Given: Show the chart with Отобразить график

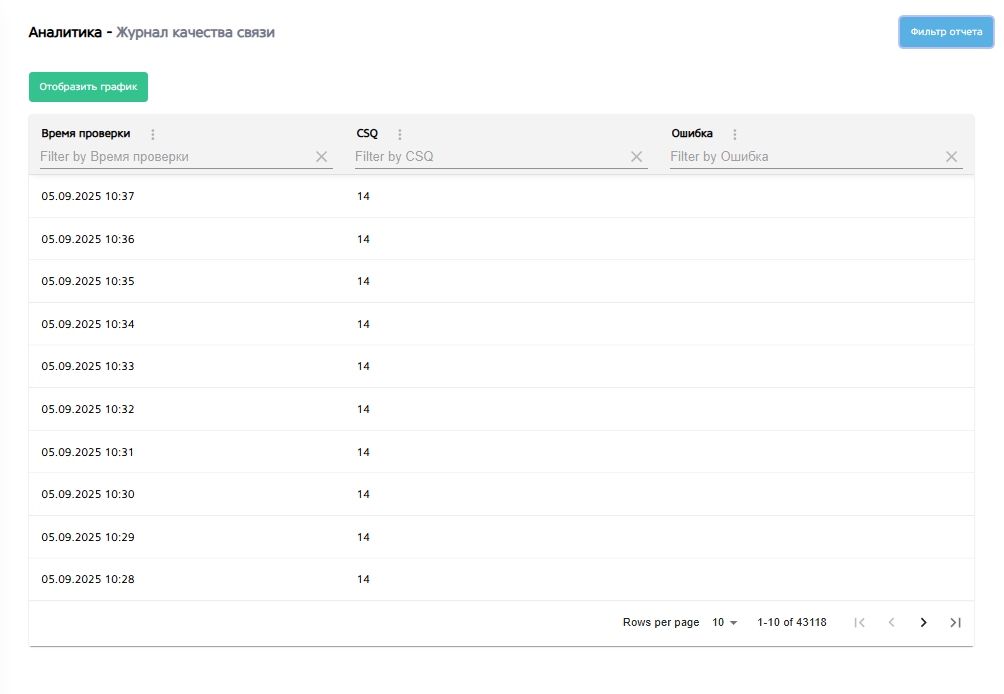Looking at the screenshot, I should (88, 87).
